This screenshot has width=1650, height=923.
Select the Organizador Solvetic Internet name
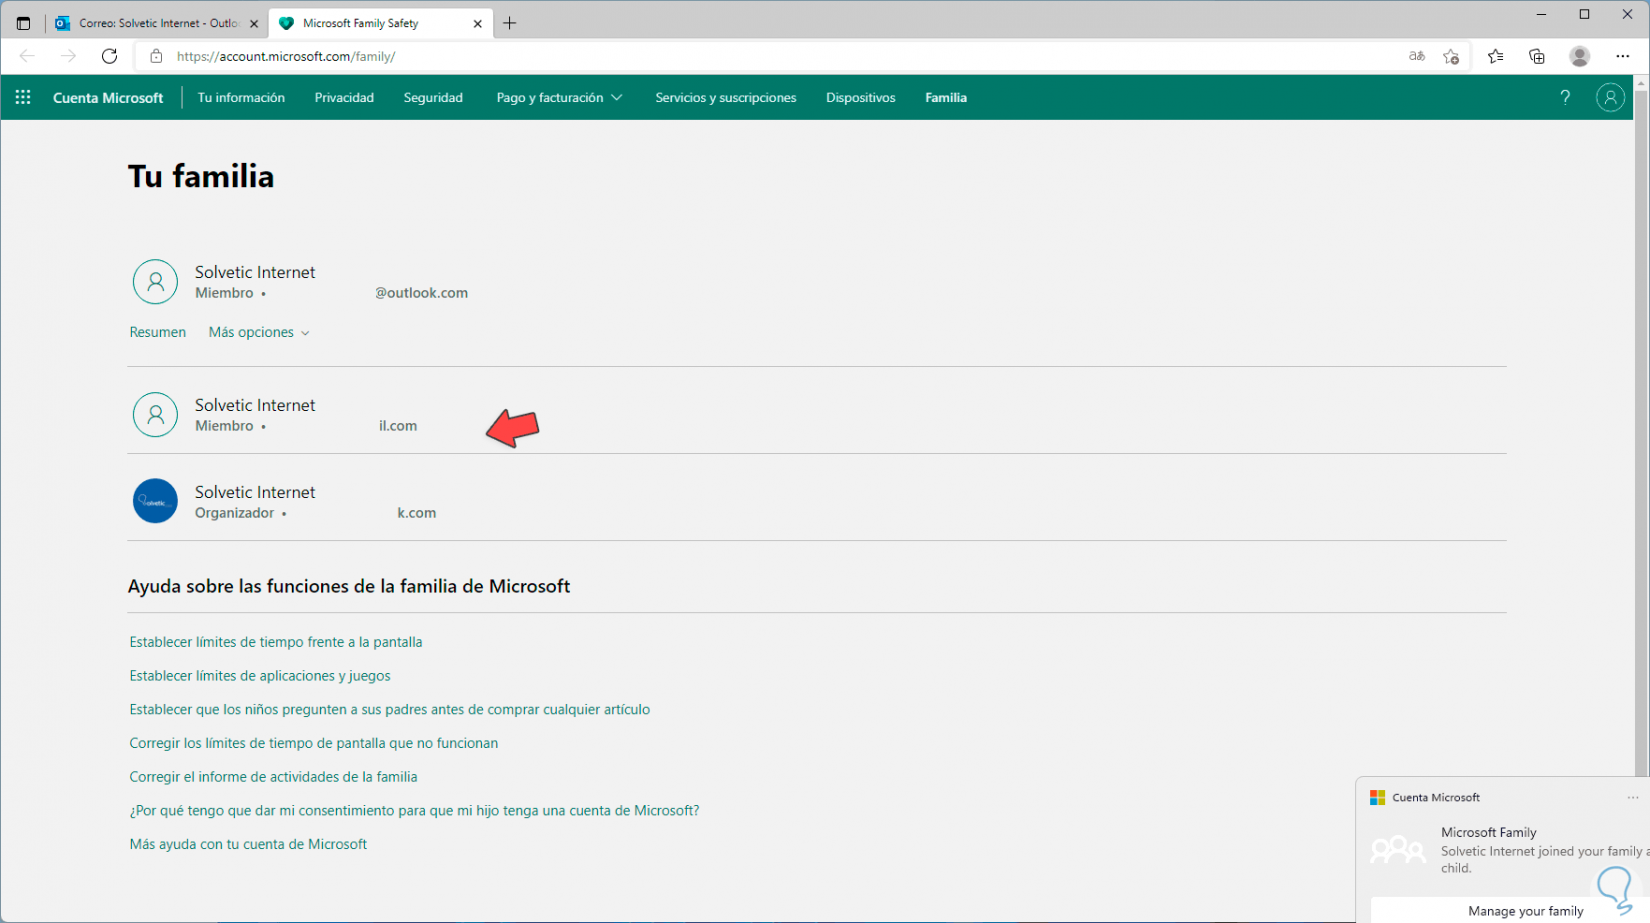255,492
